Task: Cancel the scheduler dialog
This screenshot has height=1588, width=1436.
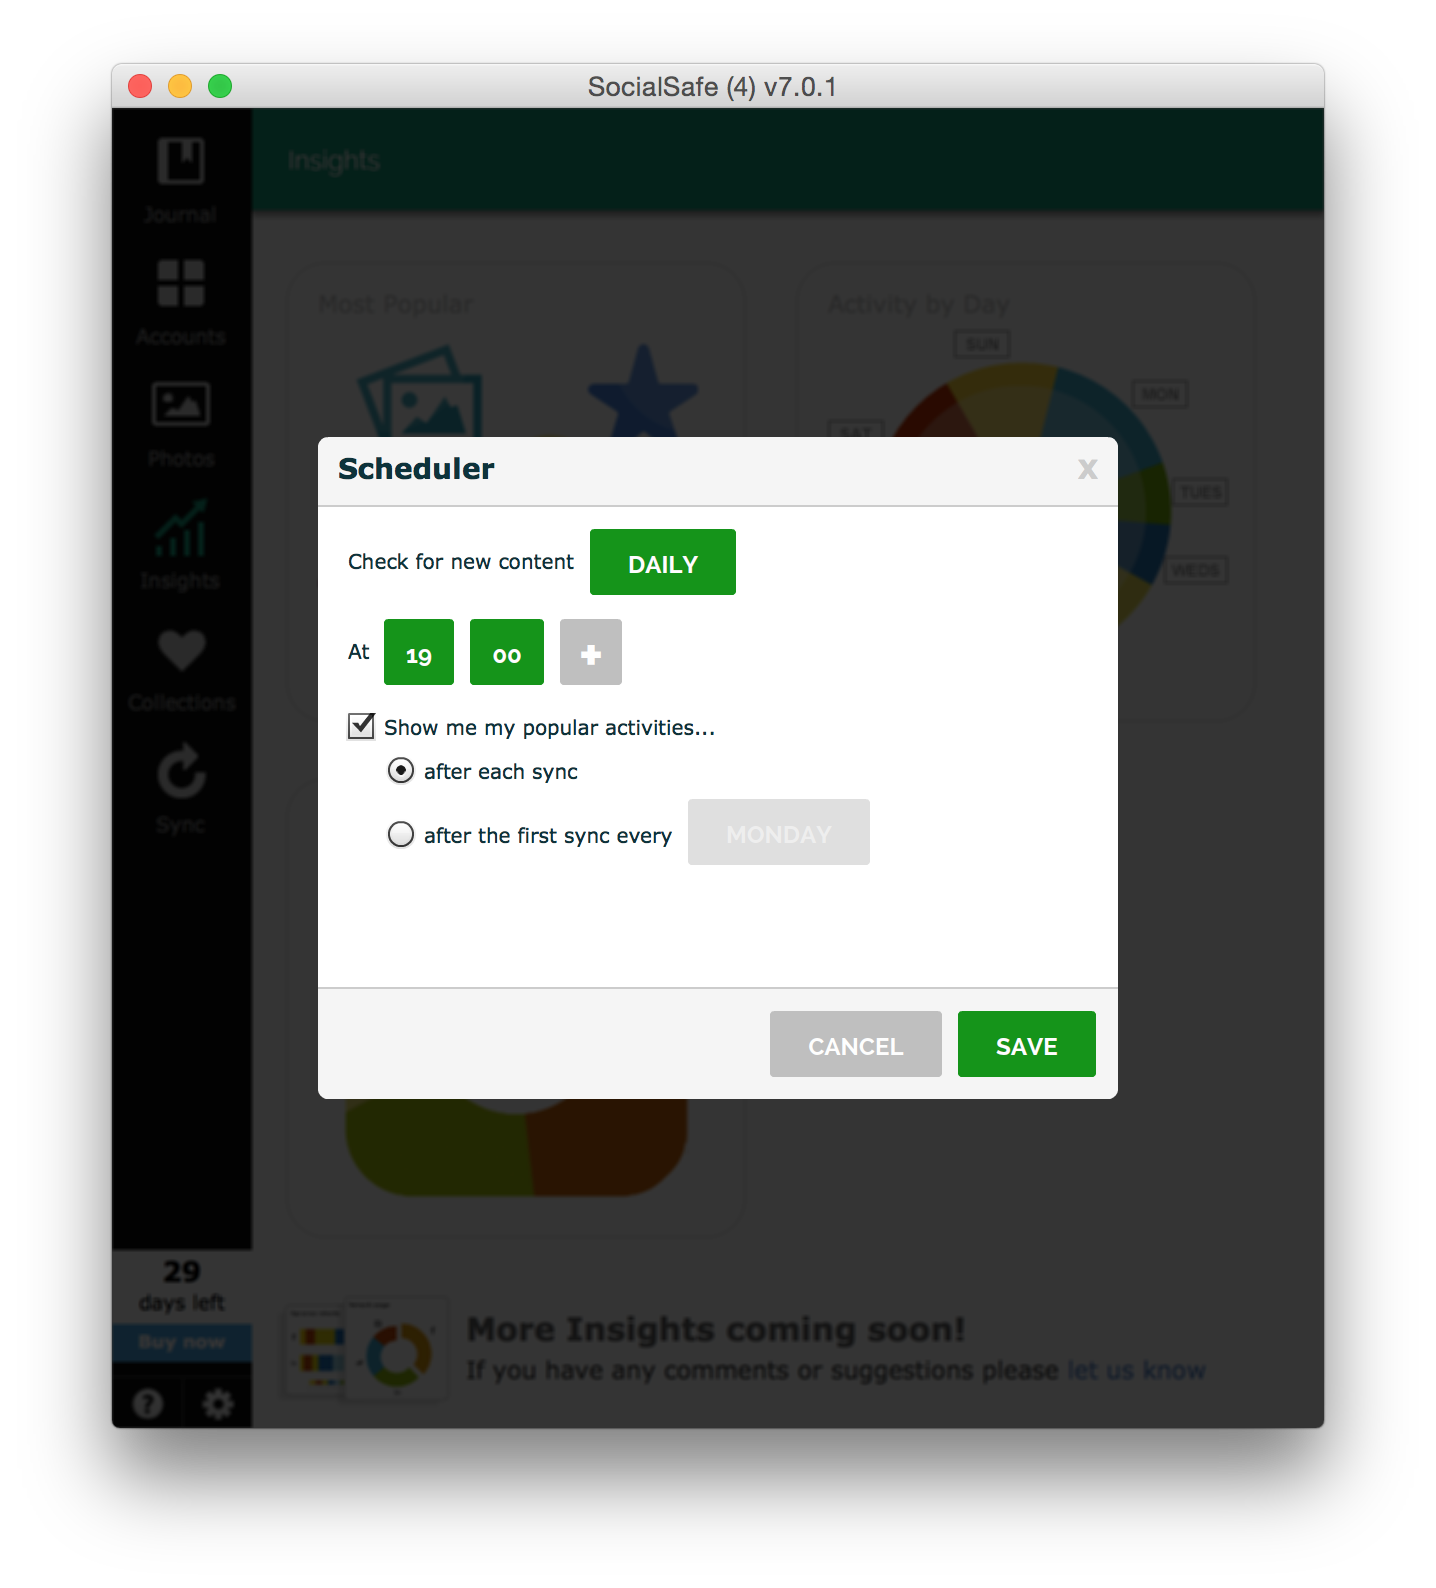Action: (856, 1044)
